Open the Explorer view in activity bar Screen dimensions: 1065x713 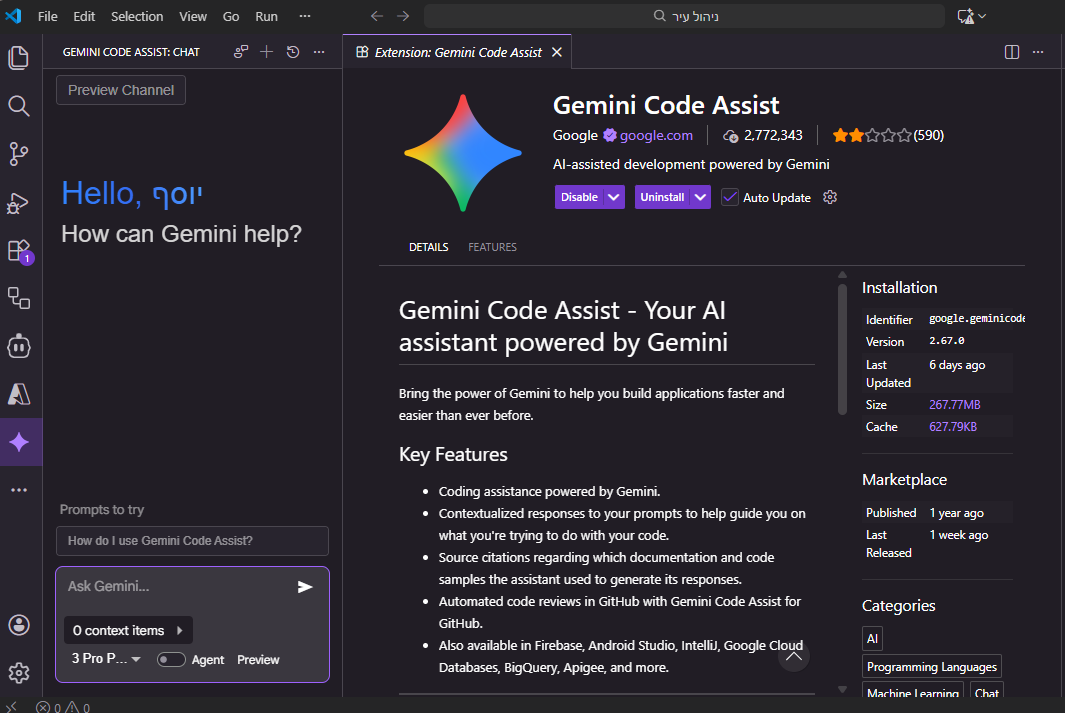tap(19, 58)
